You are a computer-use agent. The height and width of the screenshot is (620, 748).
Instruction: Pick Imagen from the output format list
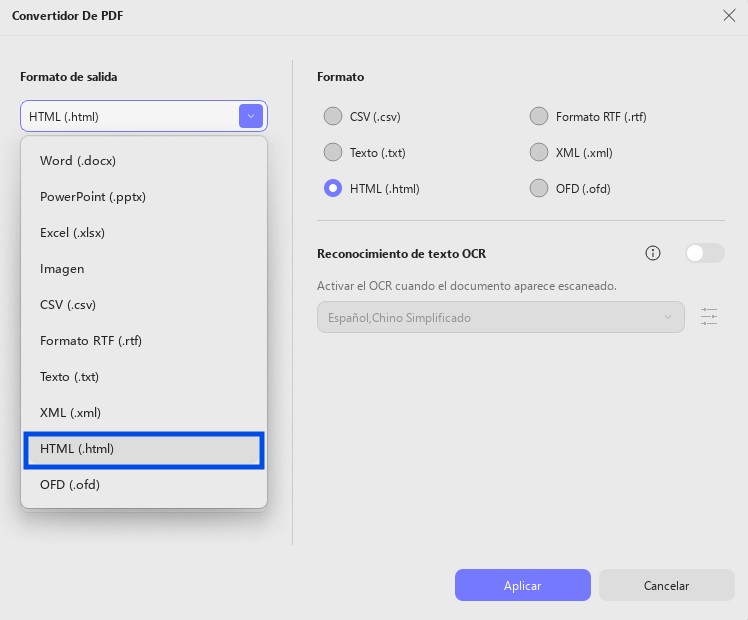[144, 269]
